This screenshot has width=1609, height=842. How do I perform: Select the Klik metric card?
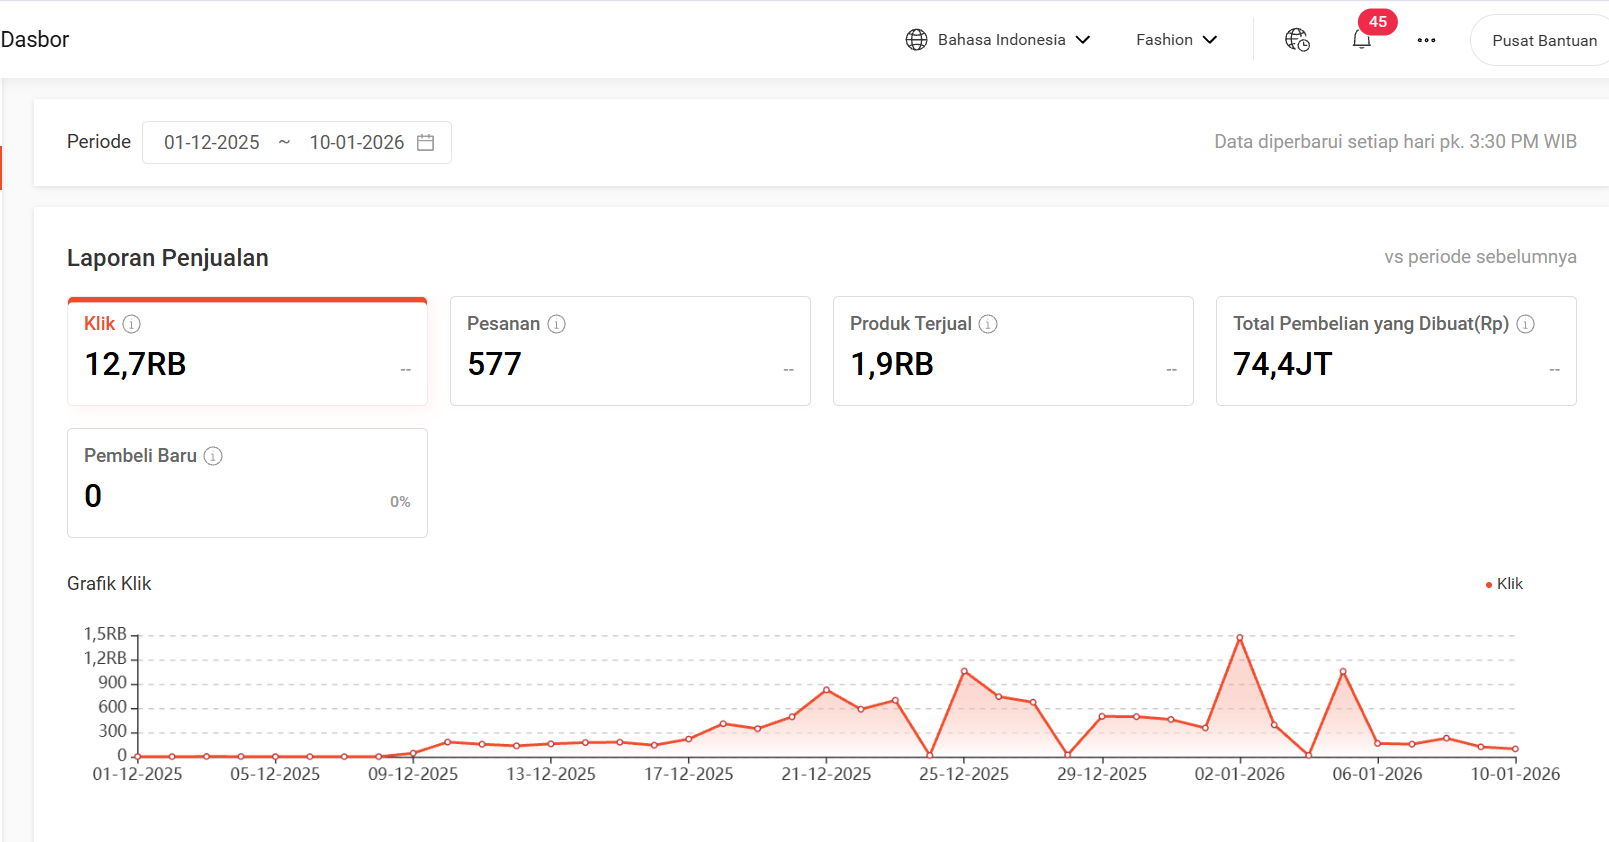coord(247,352)
